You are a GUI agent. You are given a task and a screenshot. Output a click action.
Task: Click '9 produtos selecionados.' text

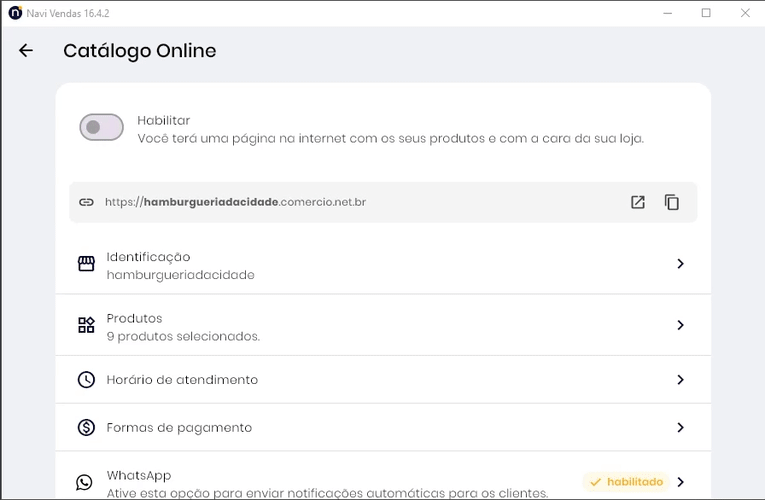[183, 337]
